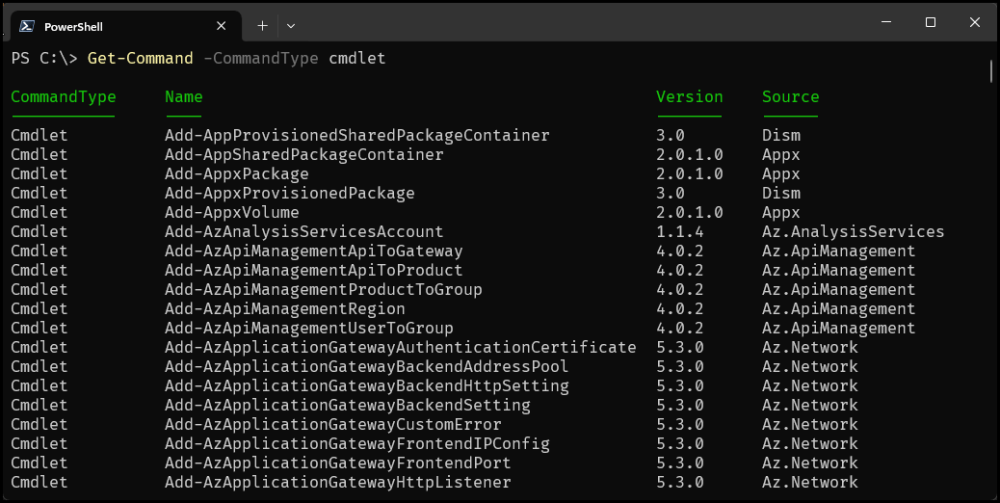This screenshot has width=1000, height=503.
Task: Click the cmdlet argument in the prompt
Action: pos(357,59)
